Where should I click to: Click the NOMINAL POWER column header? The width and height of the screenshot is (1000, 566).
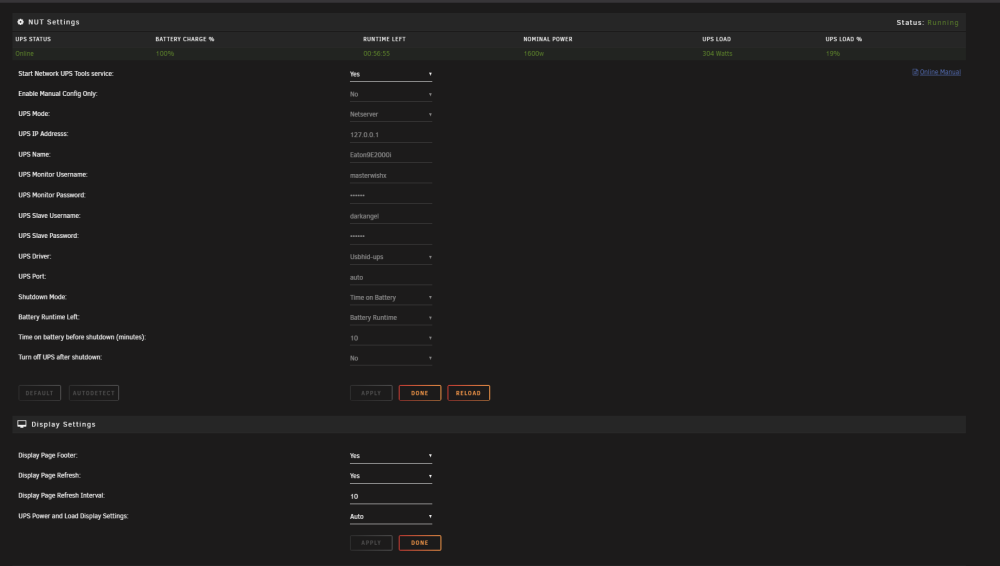[548, 39]
